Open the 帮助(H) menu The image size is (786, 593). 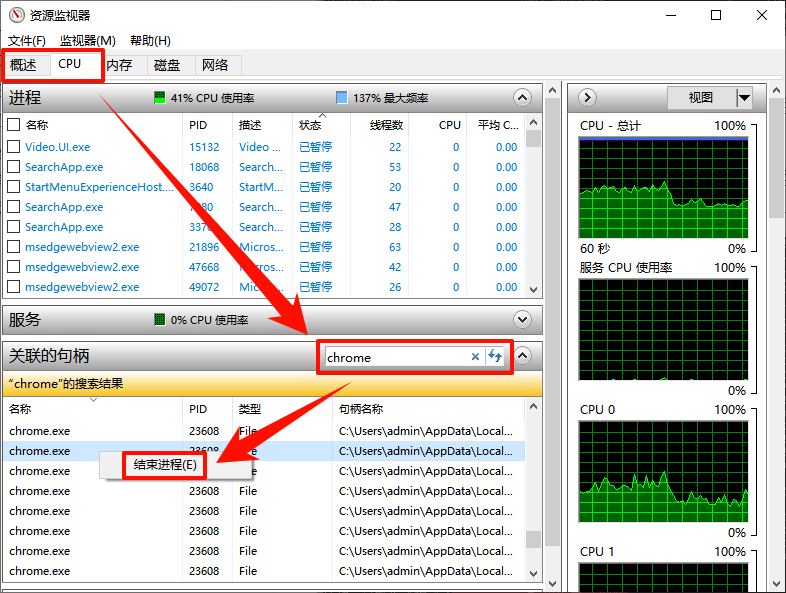pyautogui.click(x=150, y=41)
